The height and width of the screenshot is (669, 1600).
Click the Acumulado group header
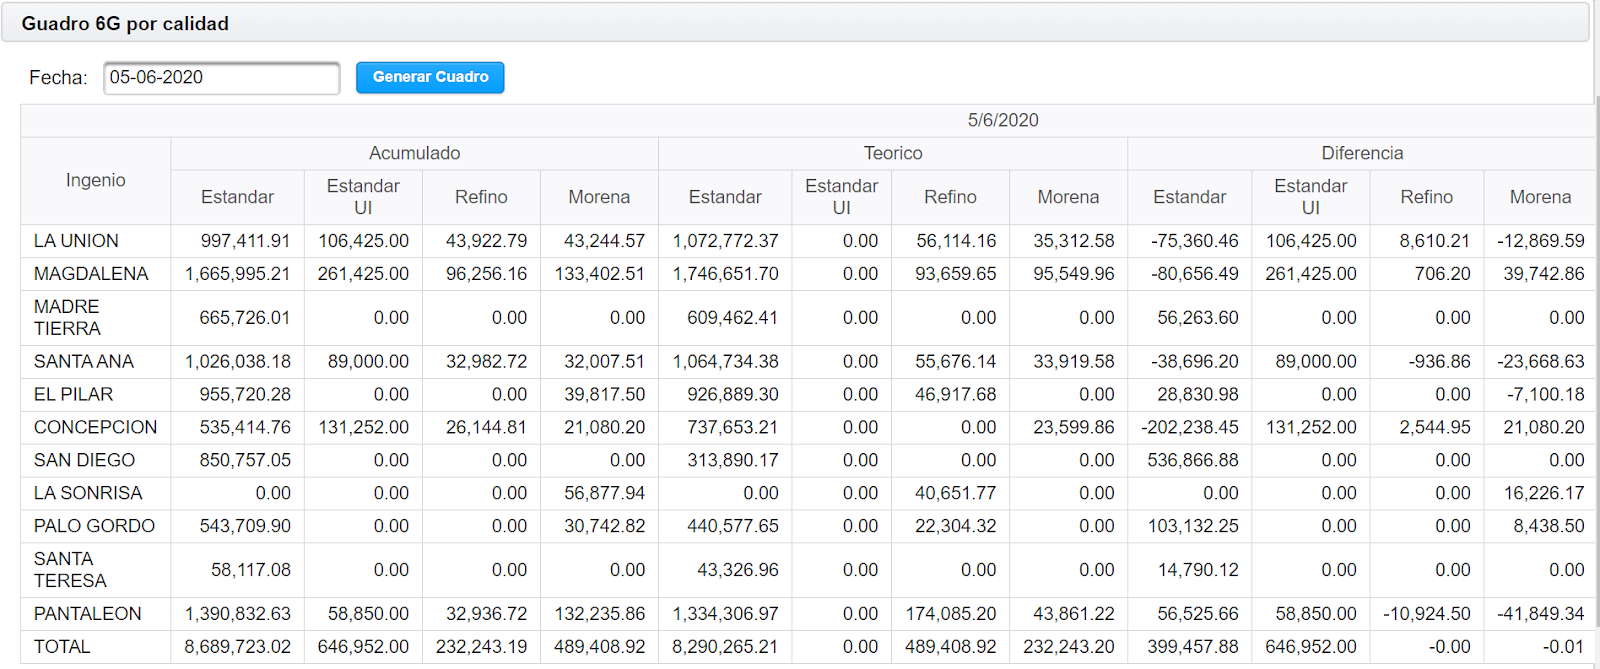click(x=415, y=153)
